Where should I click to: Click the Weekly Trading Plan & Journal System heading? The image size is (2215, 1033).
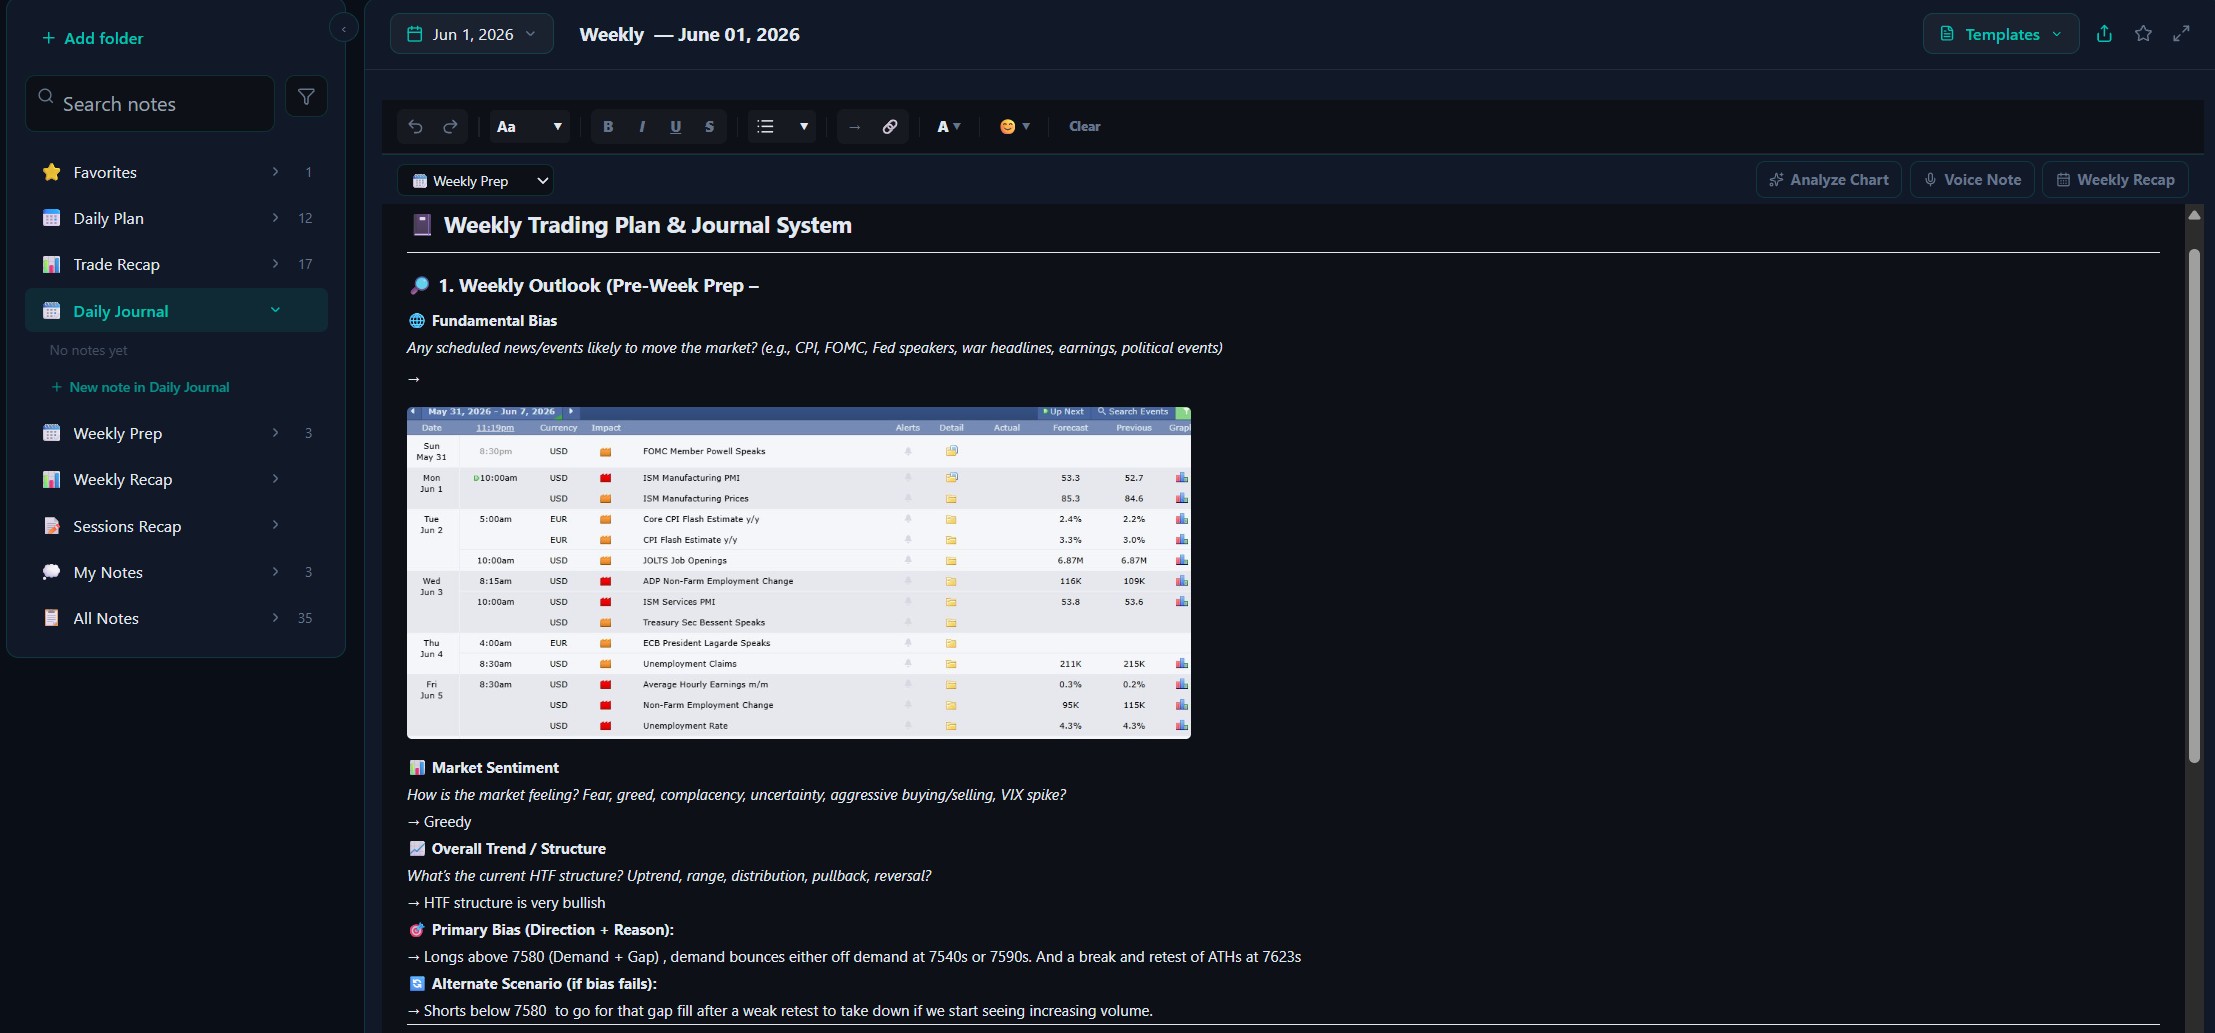pyautogui.click(x=648, y=225)
